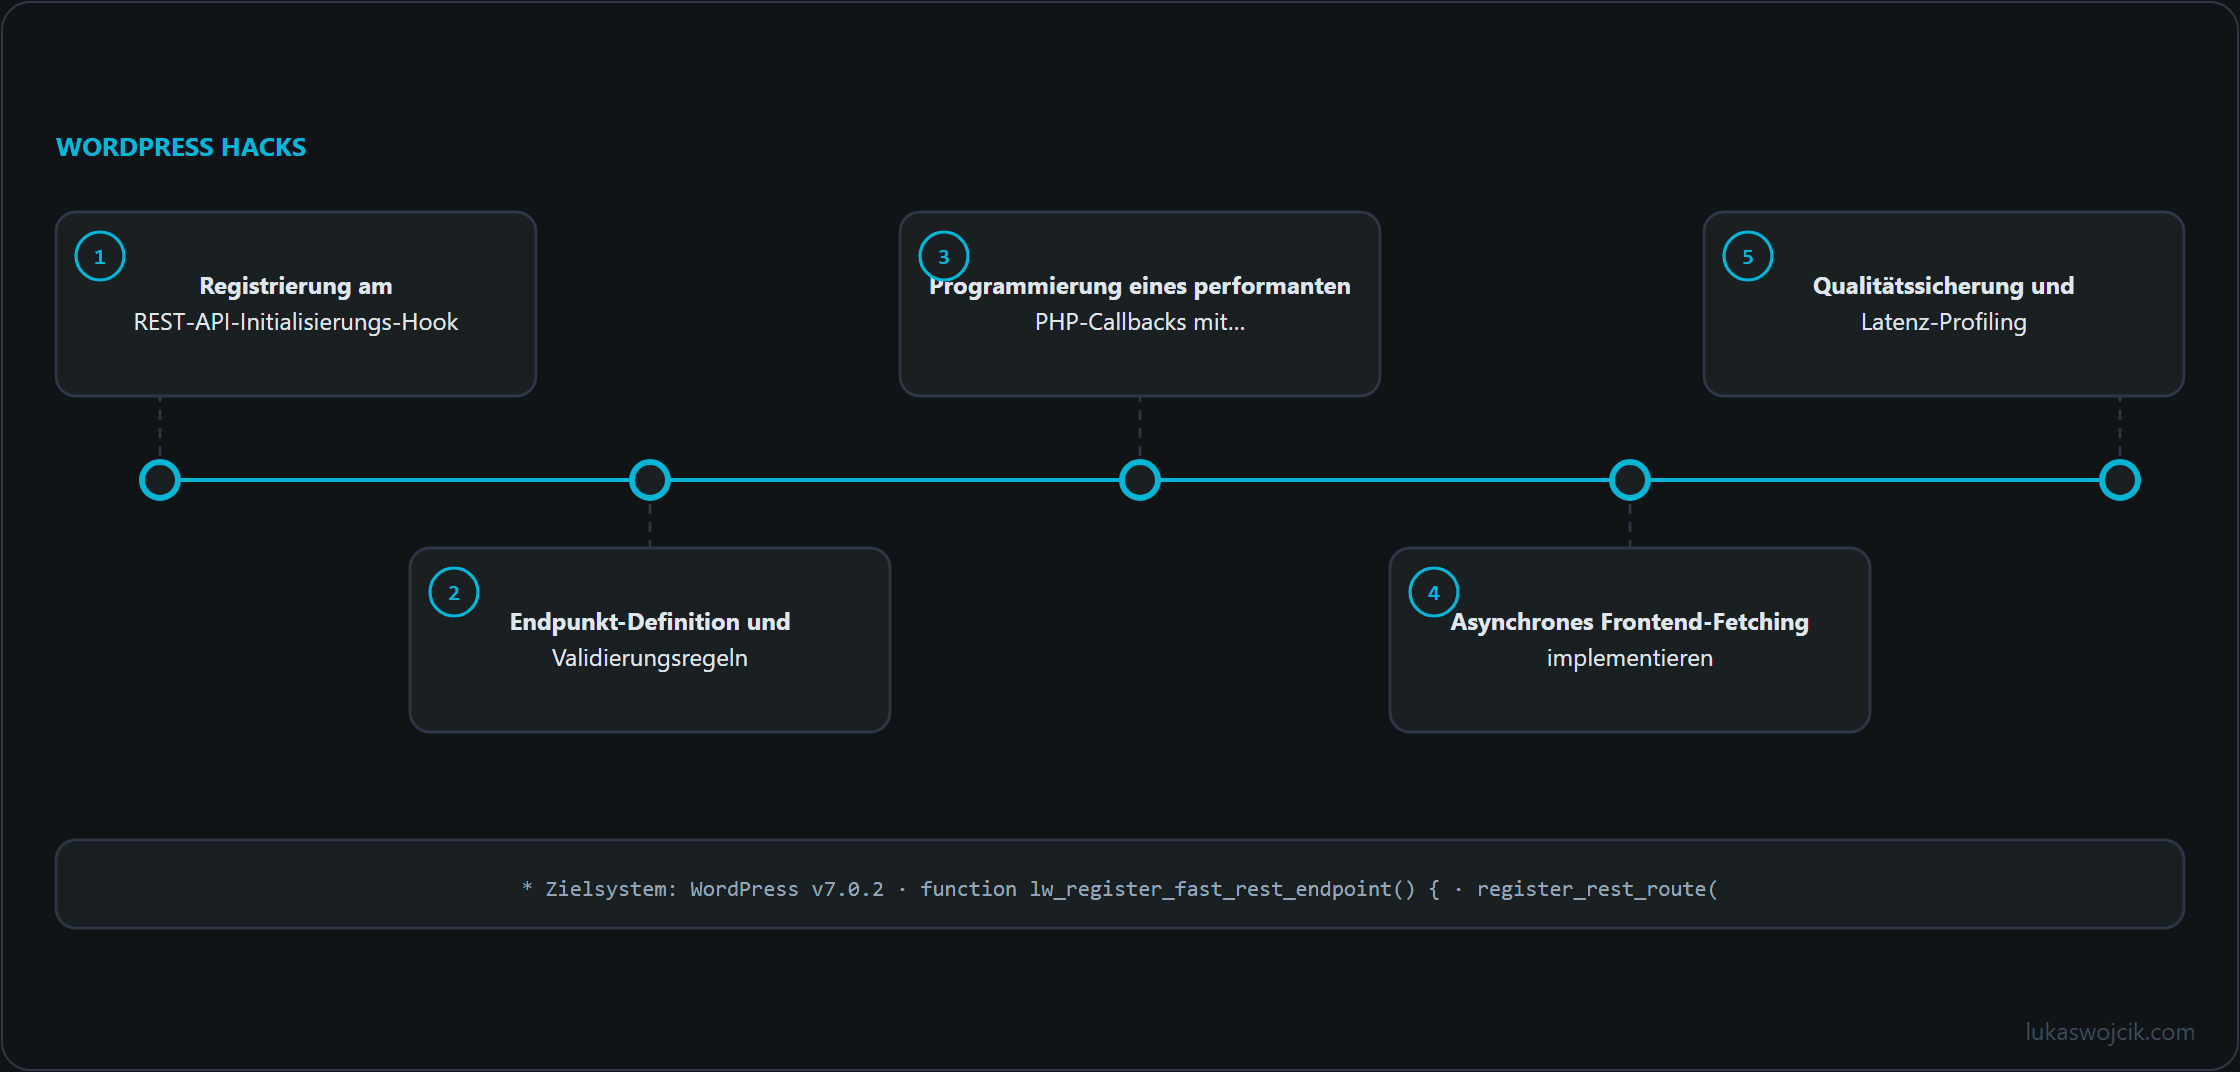Click the 'Validierungsregeln' text

(650, 658)
